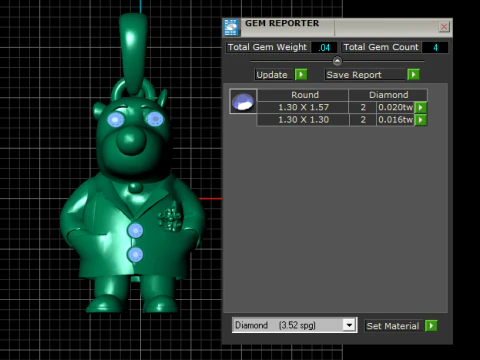The image size is (480, 360).
Task: Click the Total Gem Weight label
Action: click(x=268, y=47)
